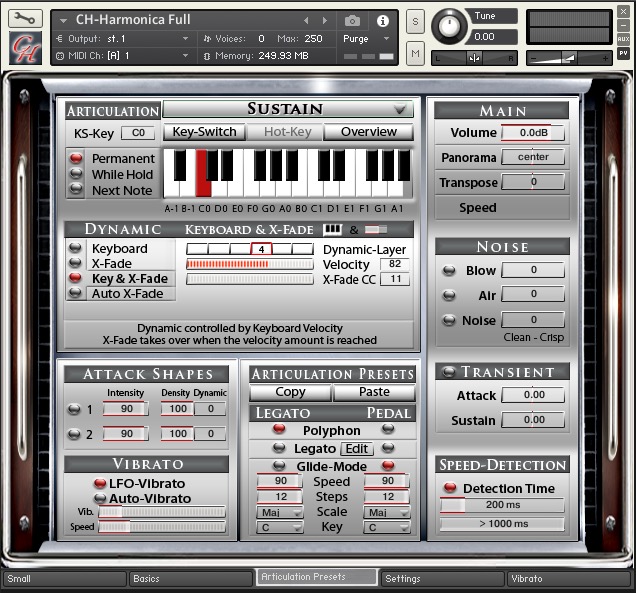Click the Copy articulation preset button
The height and width of the screenshot is (593, 636).
click(290, 392)
